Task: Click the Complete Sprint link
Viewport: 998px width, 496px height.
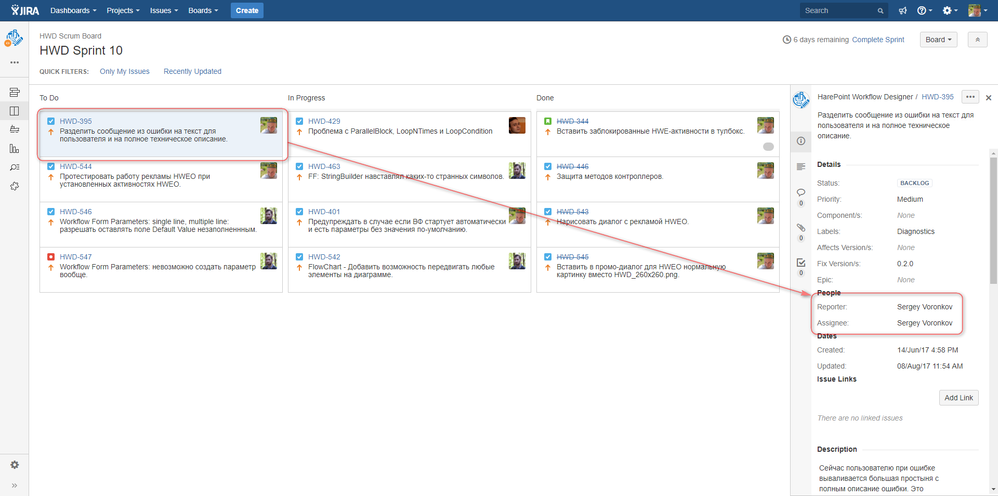Action: click(x=878, y=39)
